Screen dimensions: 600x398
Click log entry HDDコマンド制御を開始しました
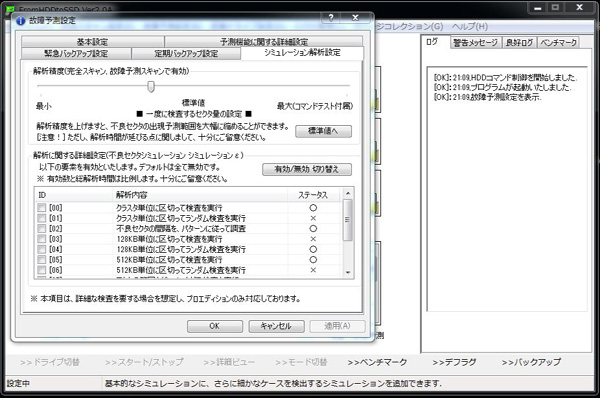505,77
